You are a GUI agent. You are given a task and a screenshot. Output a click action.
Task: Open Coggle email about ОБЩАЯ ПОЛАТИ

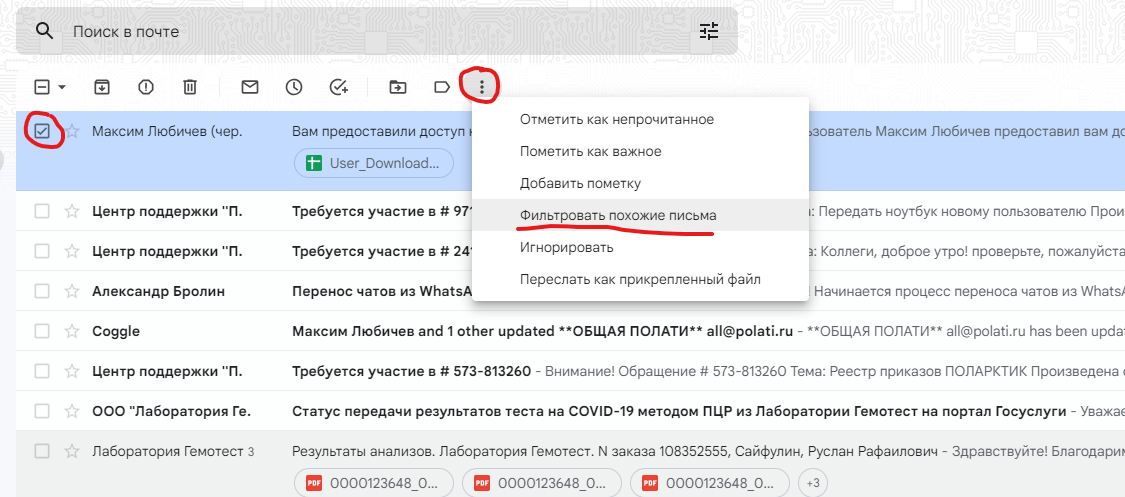coord(542,331)
